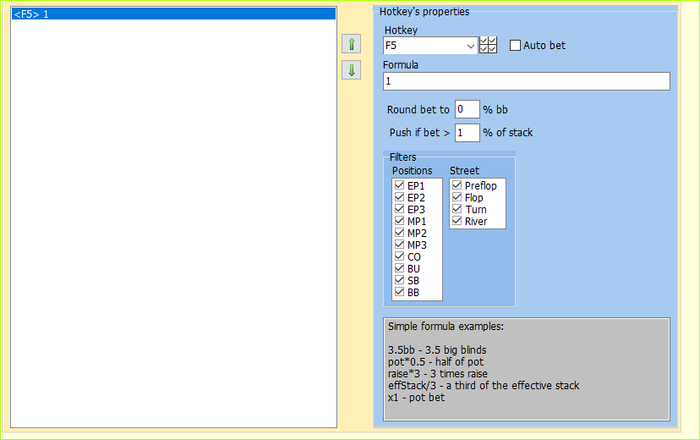The width and height of the screenshot is (700, 440).
Task: Toggle the Turn street checkbox
Action: [457, 209]
